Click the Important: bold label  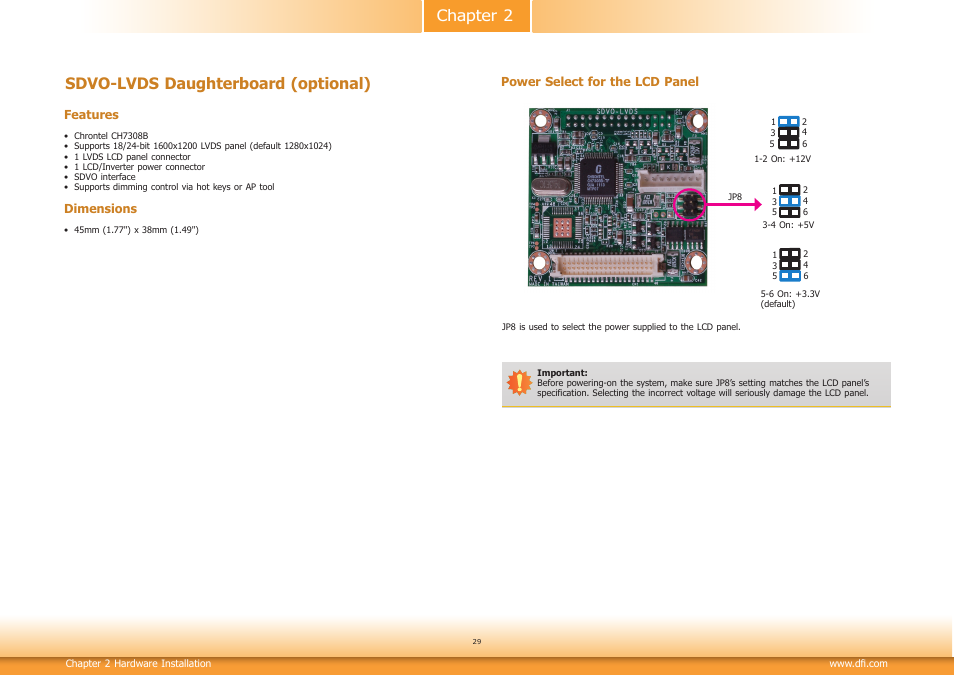click(x=562, y=372)
